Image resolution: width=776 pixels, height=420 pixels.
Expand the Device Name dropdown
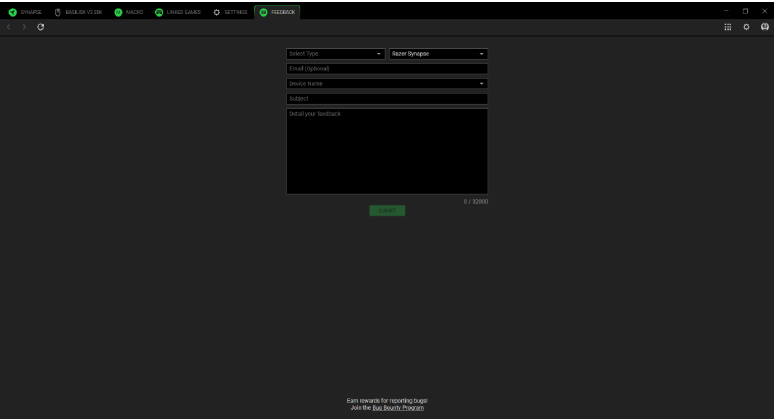click(x=387, y=84)
